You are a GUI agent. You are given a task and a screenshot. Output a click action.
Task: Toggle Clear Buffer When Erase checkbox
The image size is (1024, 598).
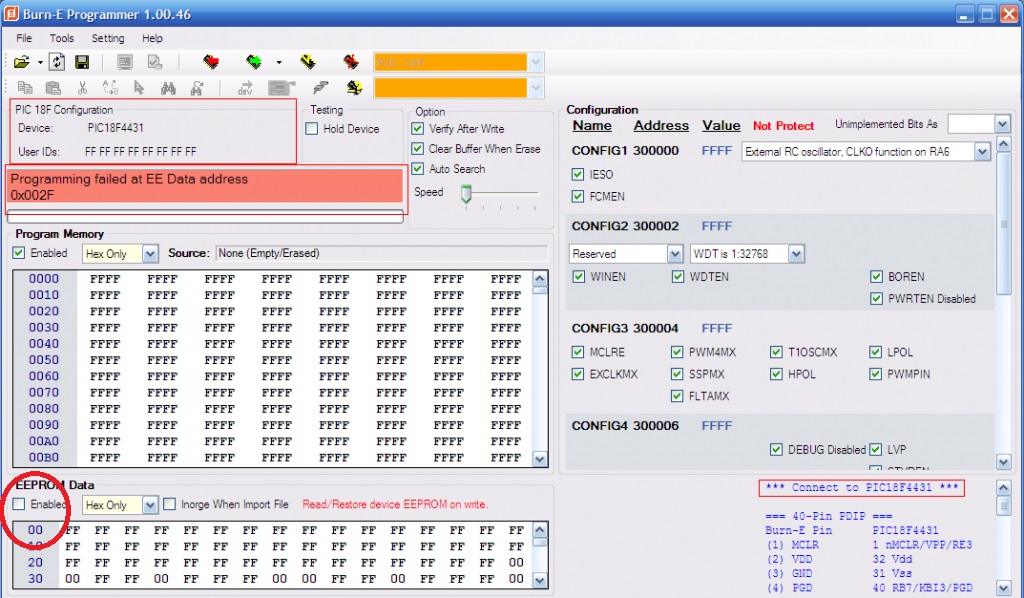(x=417, y=149)
